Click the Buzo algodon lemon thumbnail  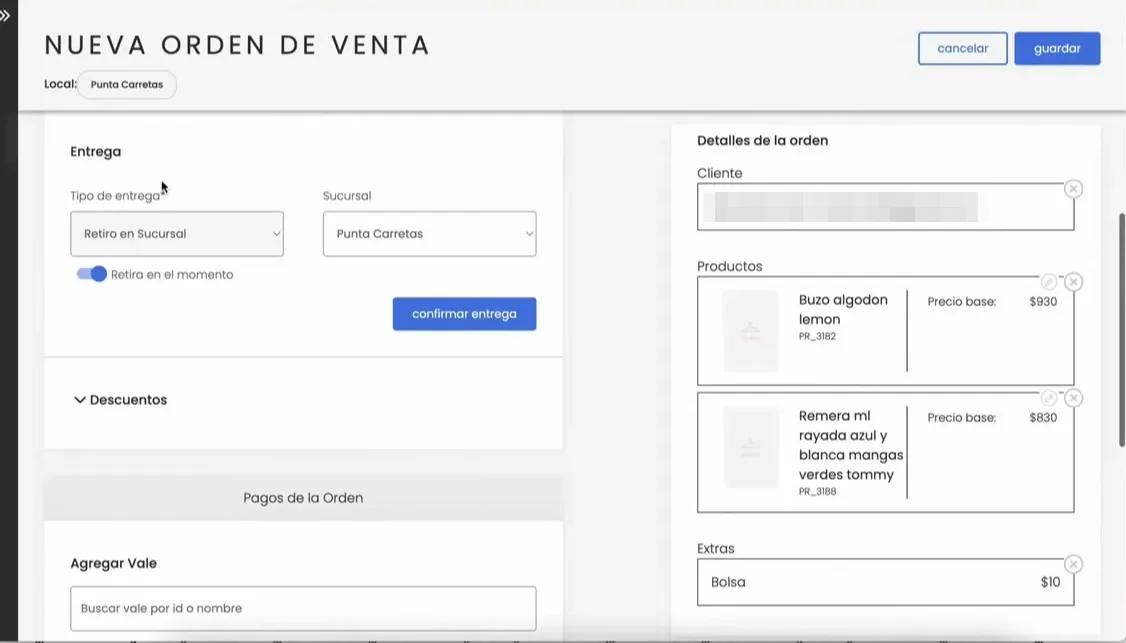pyautogui.click(x=750, y=331)
